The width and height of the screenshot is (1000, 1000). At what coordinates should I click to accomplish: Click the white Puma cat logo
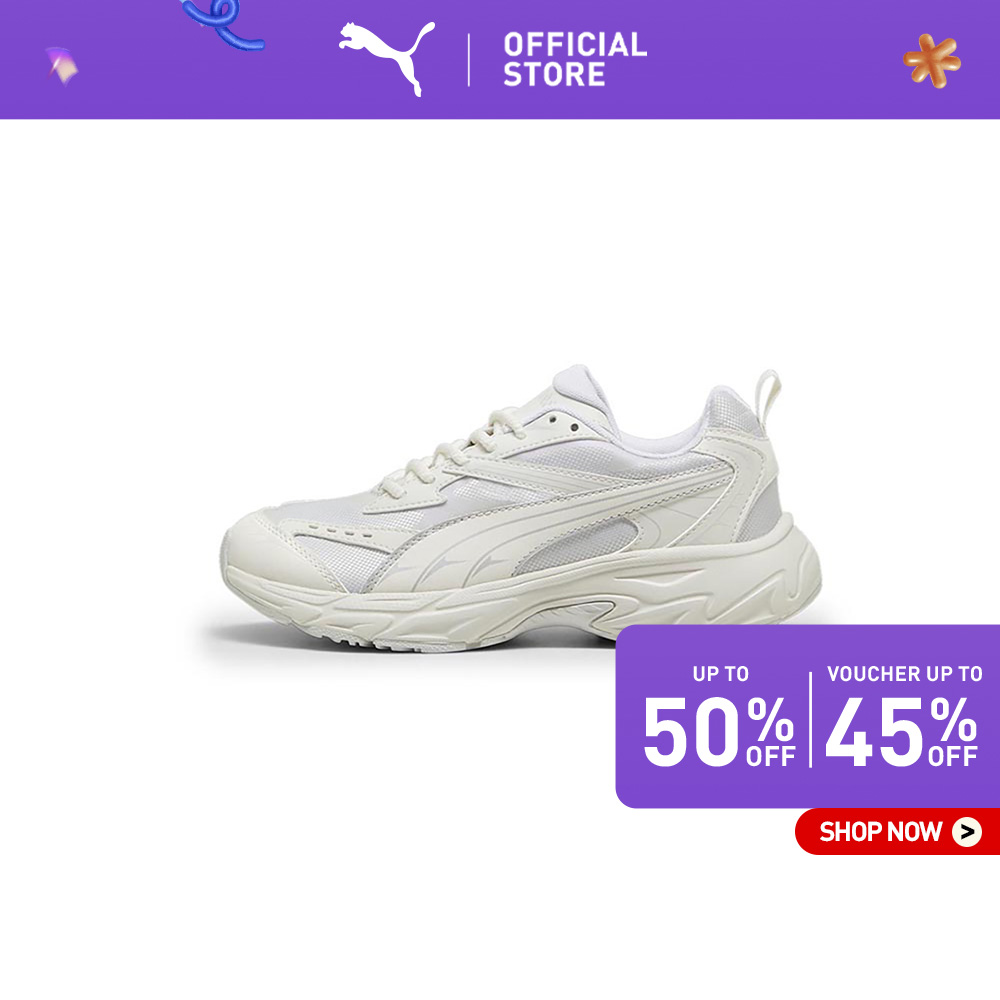(387, 58)
